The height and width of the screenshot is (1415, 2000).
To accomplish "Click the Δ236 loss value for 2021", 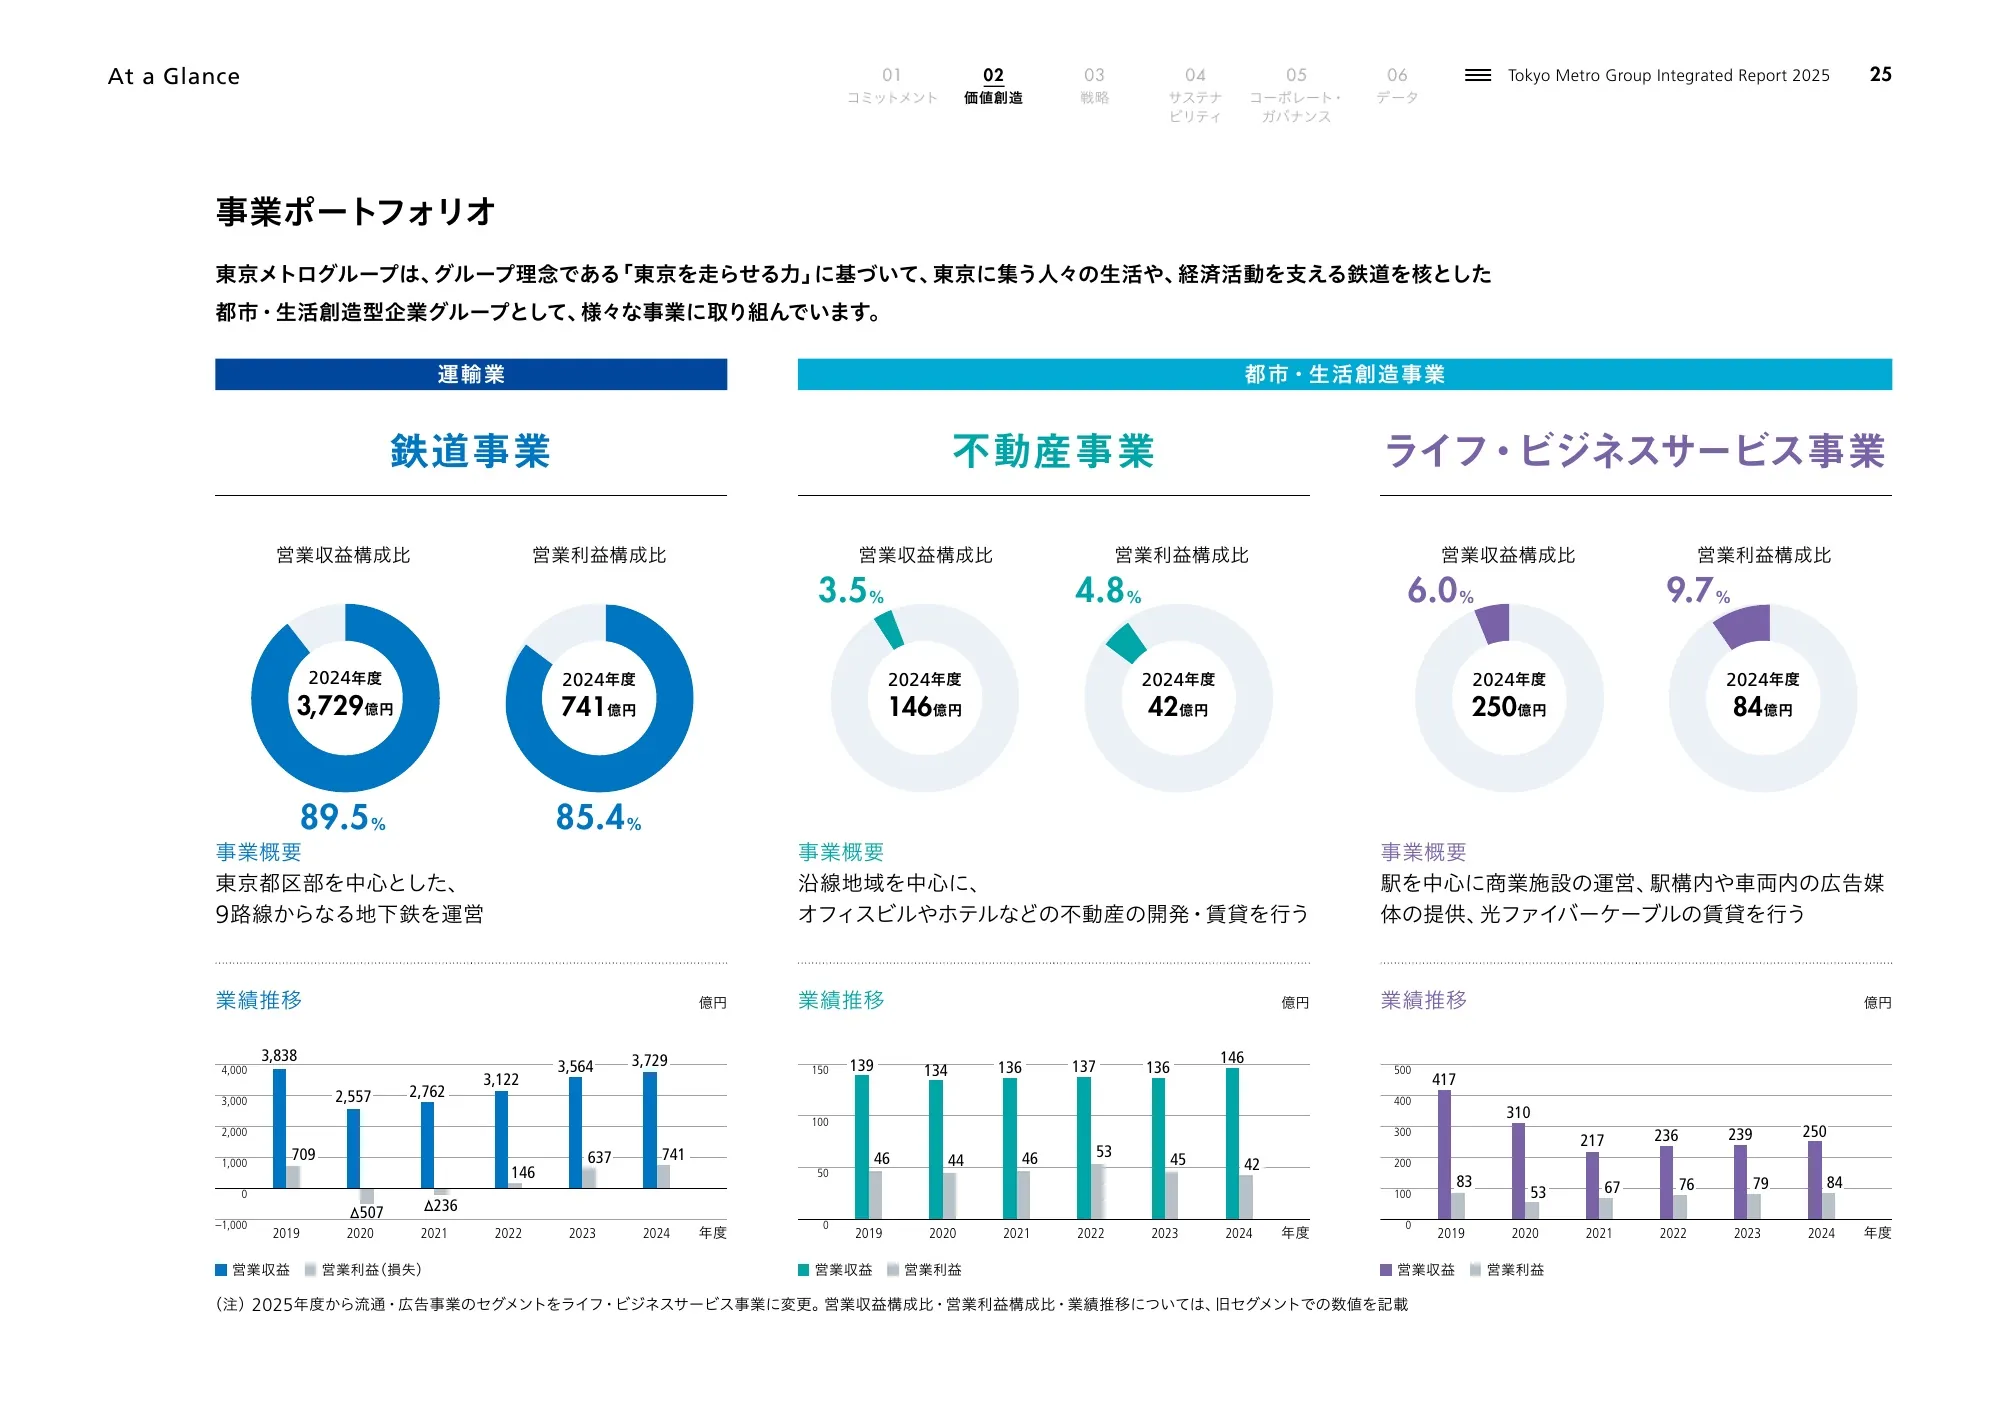I will (x=440, y=1205).
